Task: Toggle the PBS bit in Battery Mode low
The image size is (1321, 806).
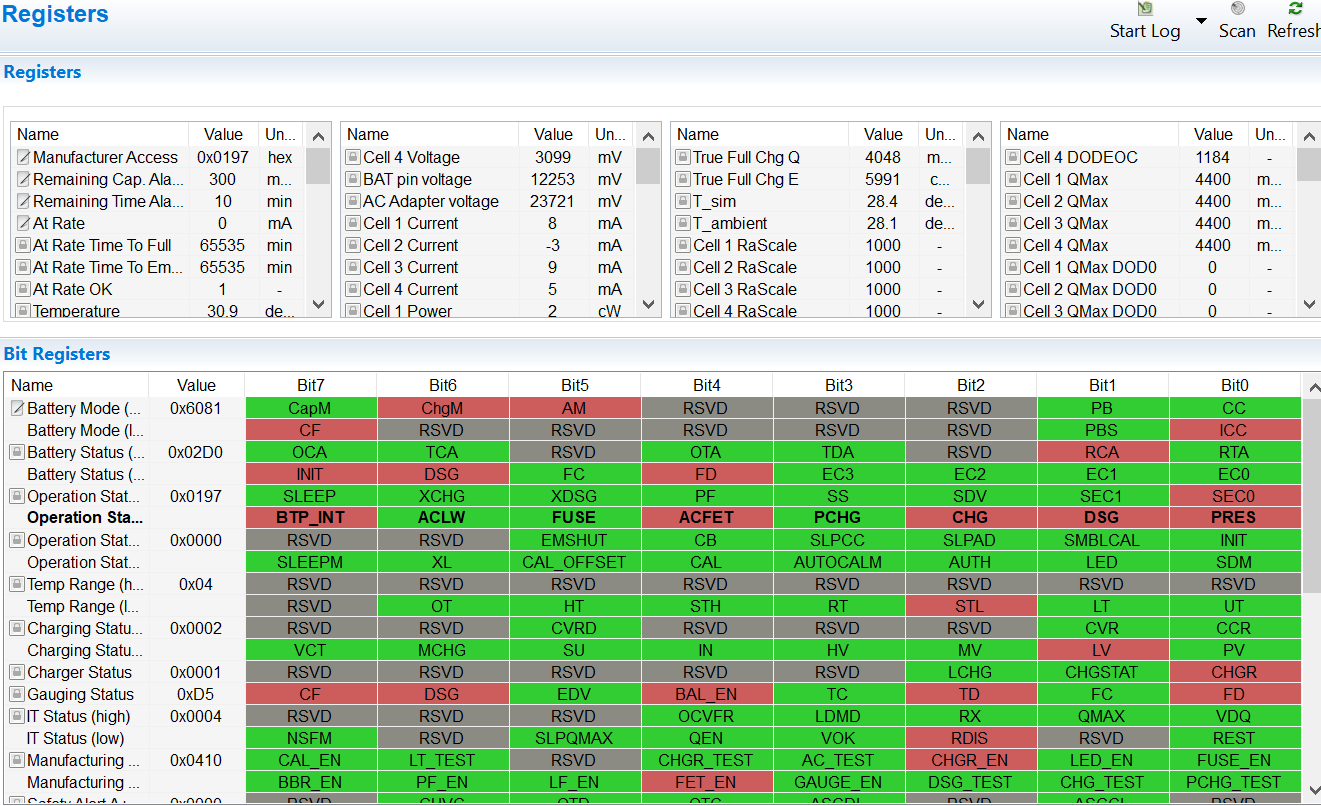Action: click(x=1103, y=430)
